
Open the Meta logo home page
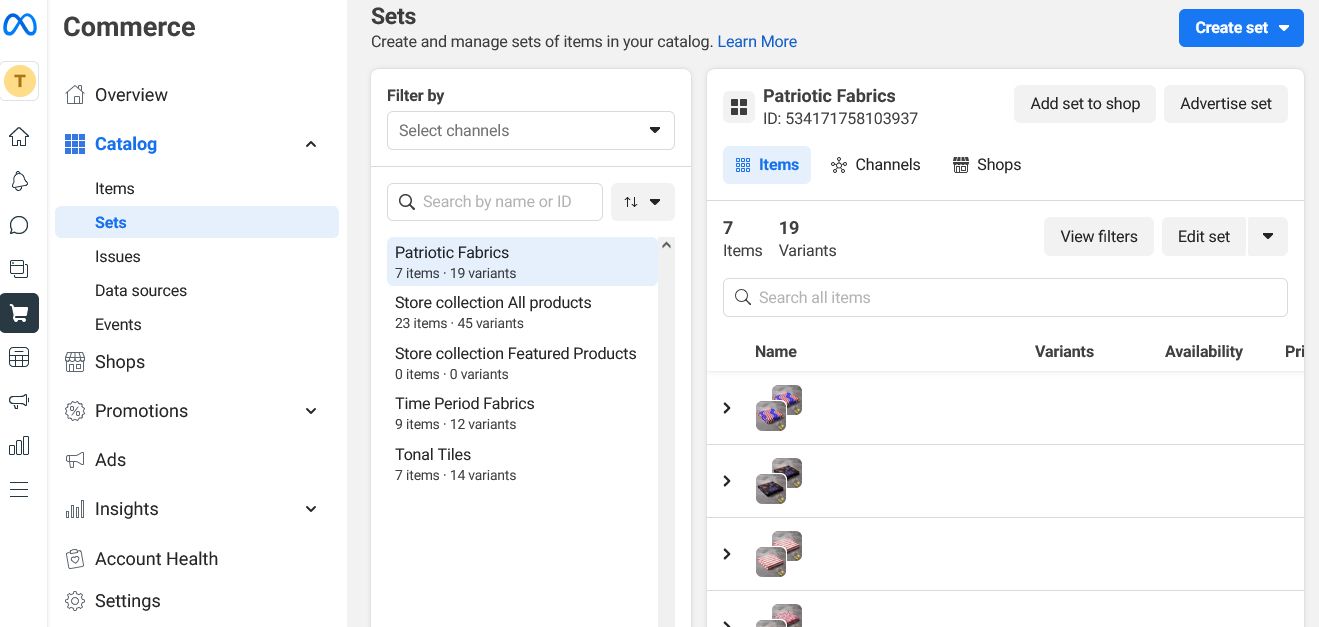19,25
